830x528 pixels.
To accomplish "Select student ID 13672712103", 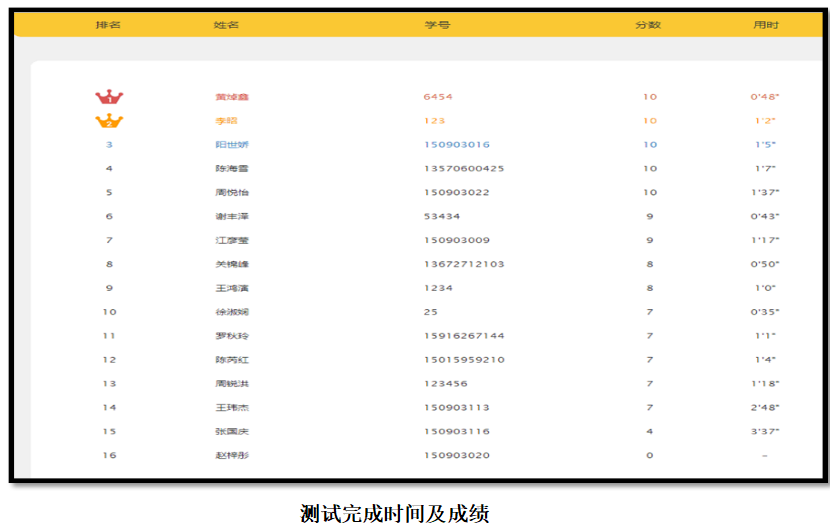I will pos(464,264).
